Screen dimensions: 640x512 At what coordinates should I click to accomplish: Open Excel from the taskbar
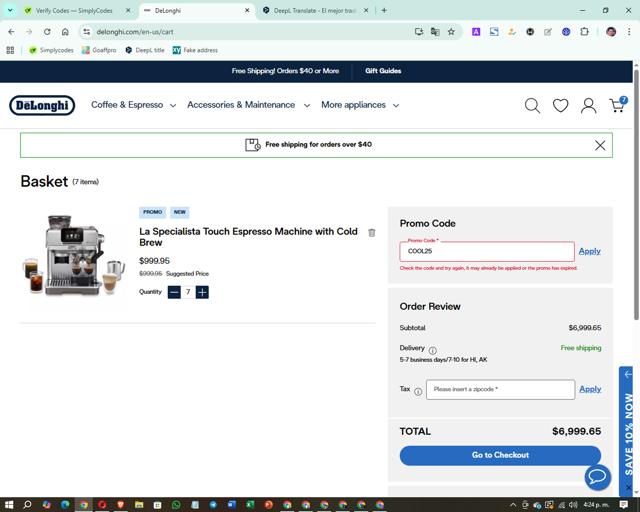[x=250, y=505]
